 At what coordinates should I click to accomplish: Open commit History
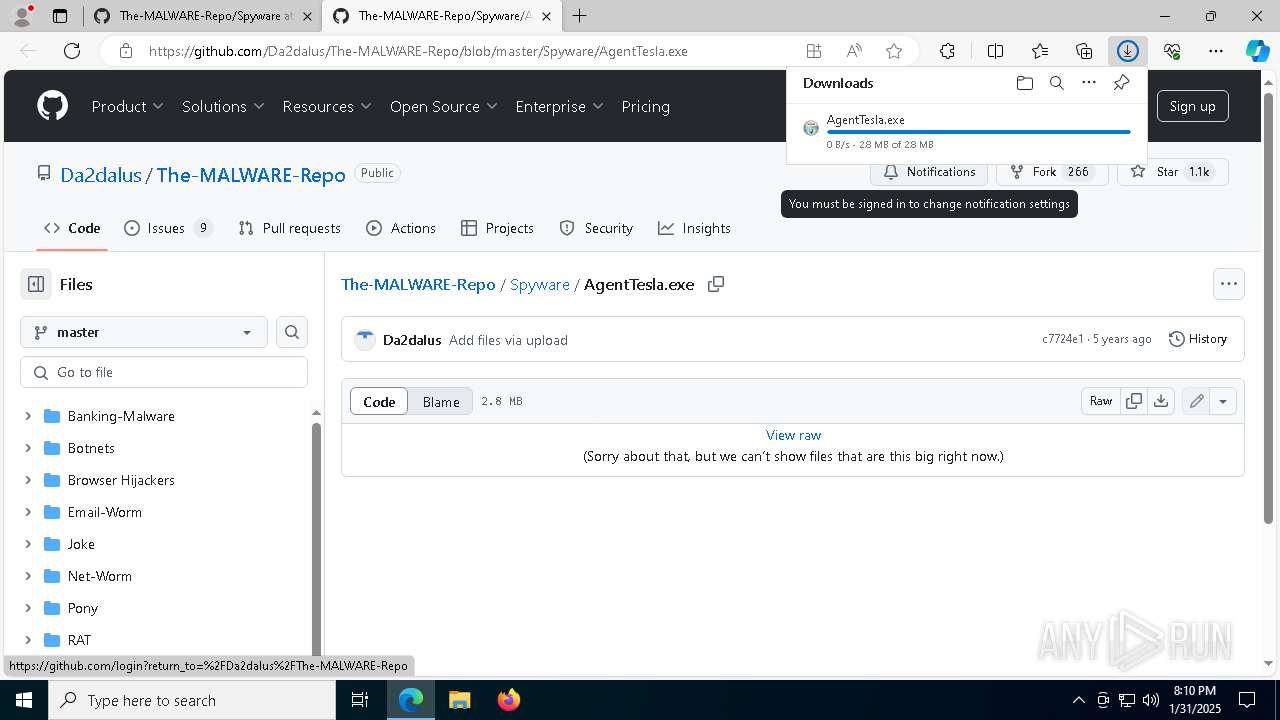[1198, 339]
